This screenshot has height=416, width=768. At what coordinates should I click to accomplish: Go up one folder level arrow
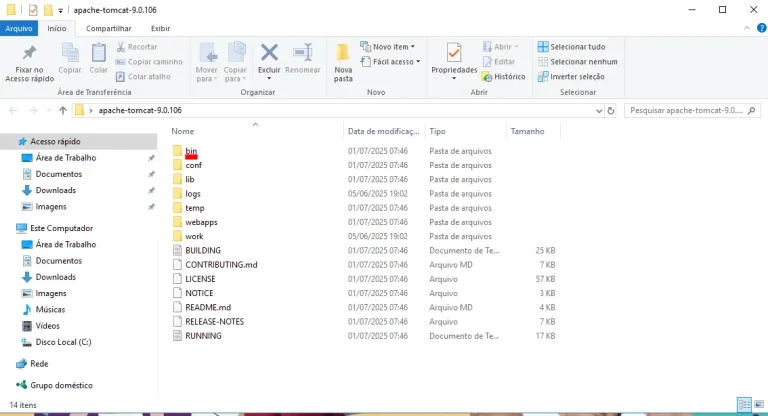click(x=63, y=111)
